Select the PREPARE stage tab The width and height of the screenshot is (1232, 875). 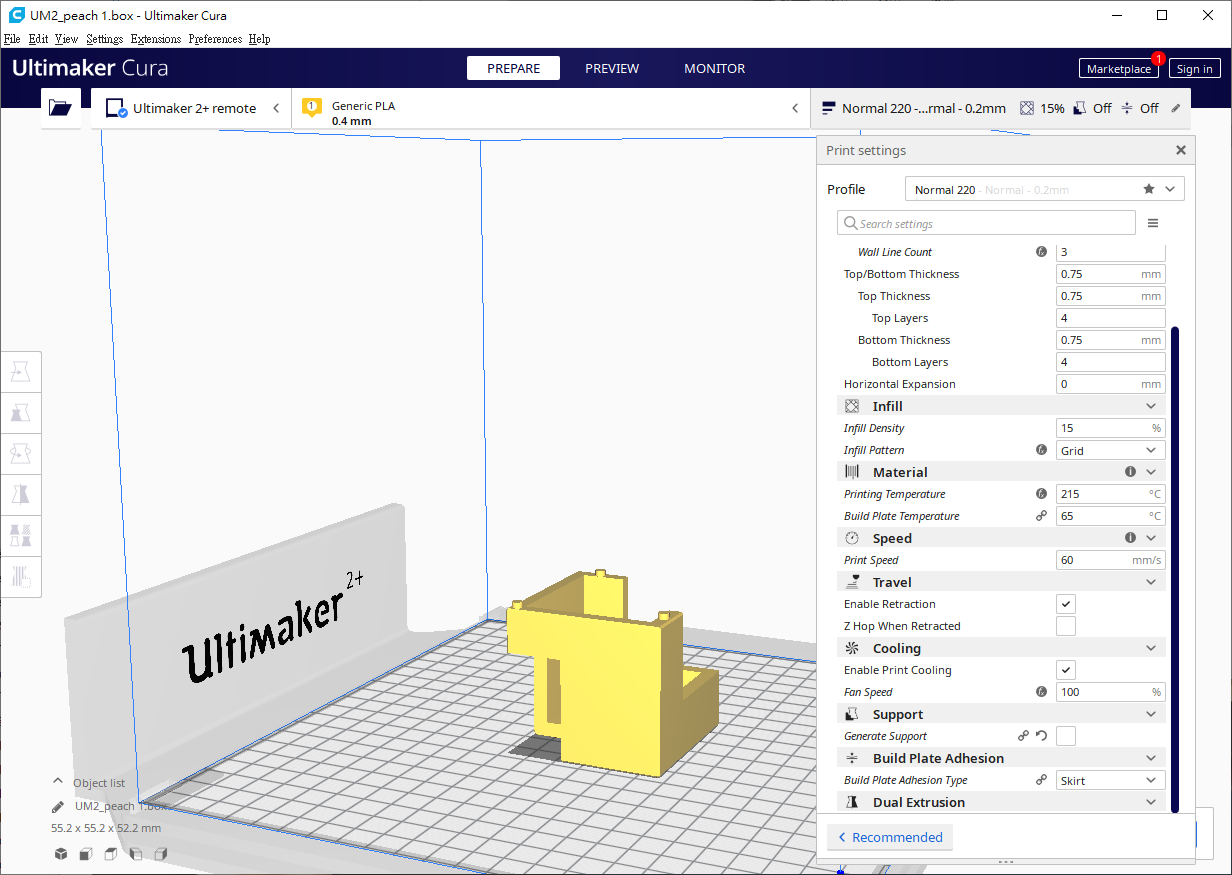(x=513, y=68)
